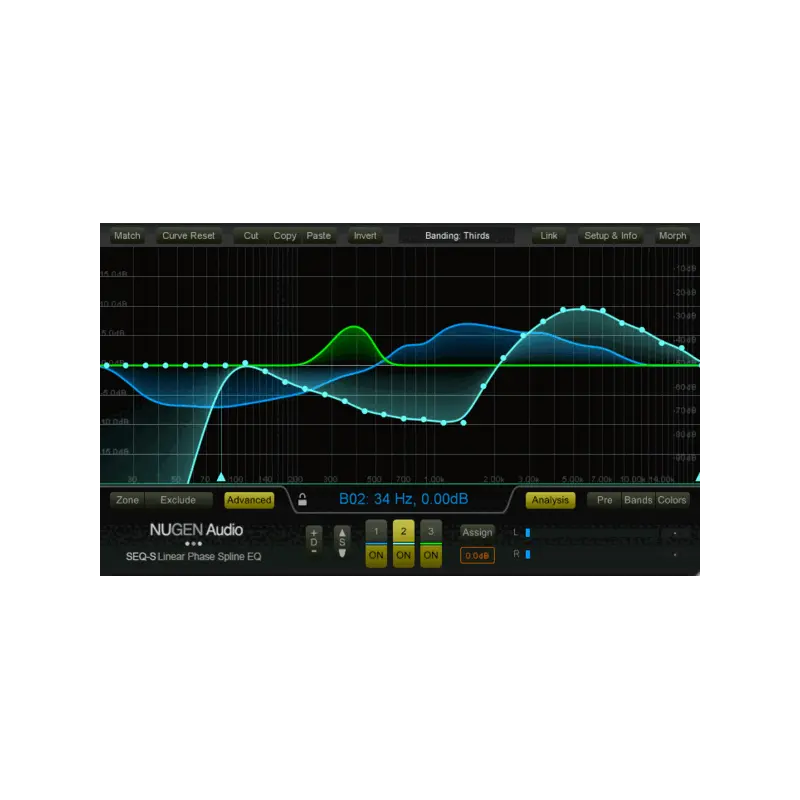Click the NUGEN Audio logo
800x800 pixels.
coord(196,530)
